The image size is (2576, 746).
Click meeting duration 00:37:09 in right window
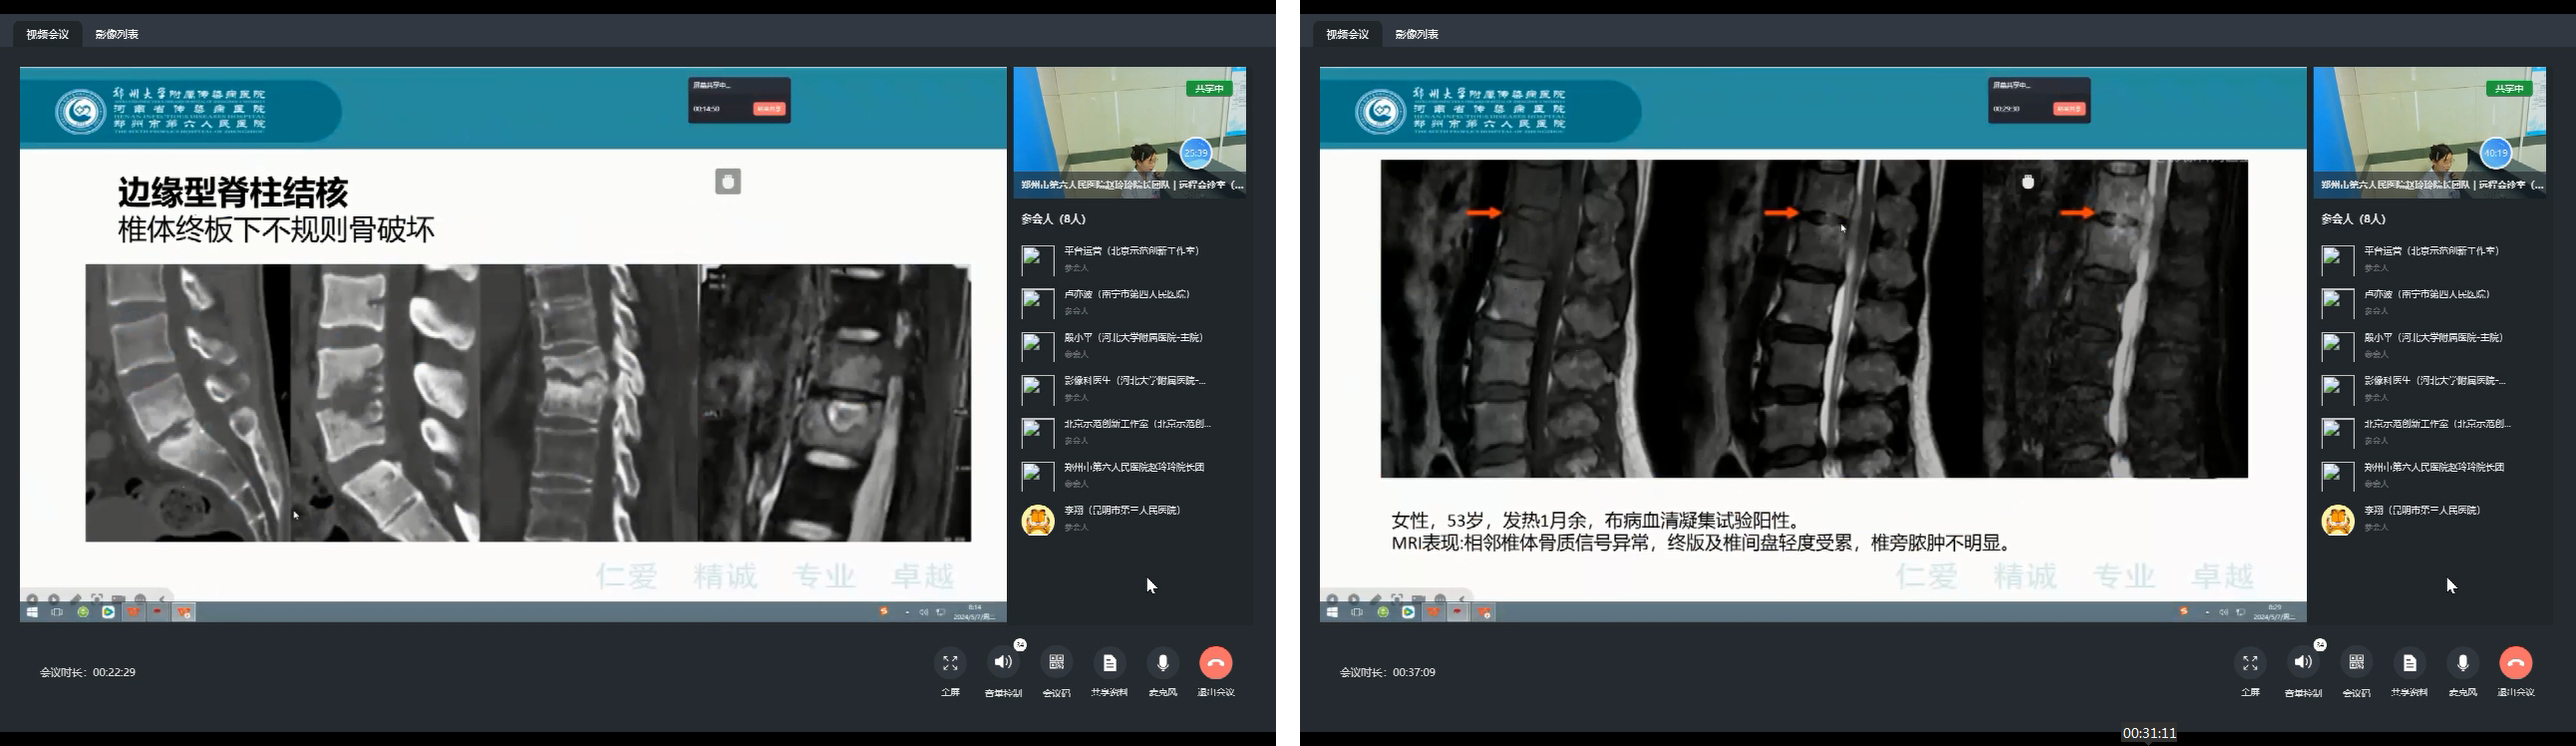[x=1387, y=672]
